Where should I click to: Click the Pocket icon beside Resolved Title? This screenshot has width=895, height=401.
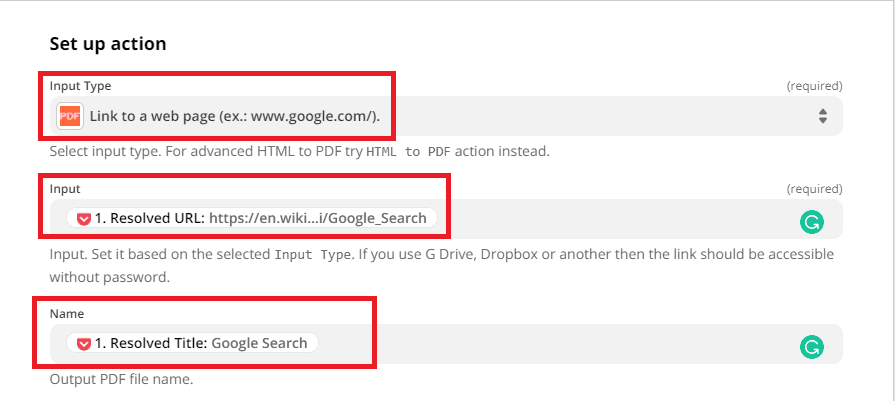(84, 343)
